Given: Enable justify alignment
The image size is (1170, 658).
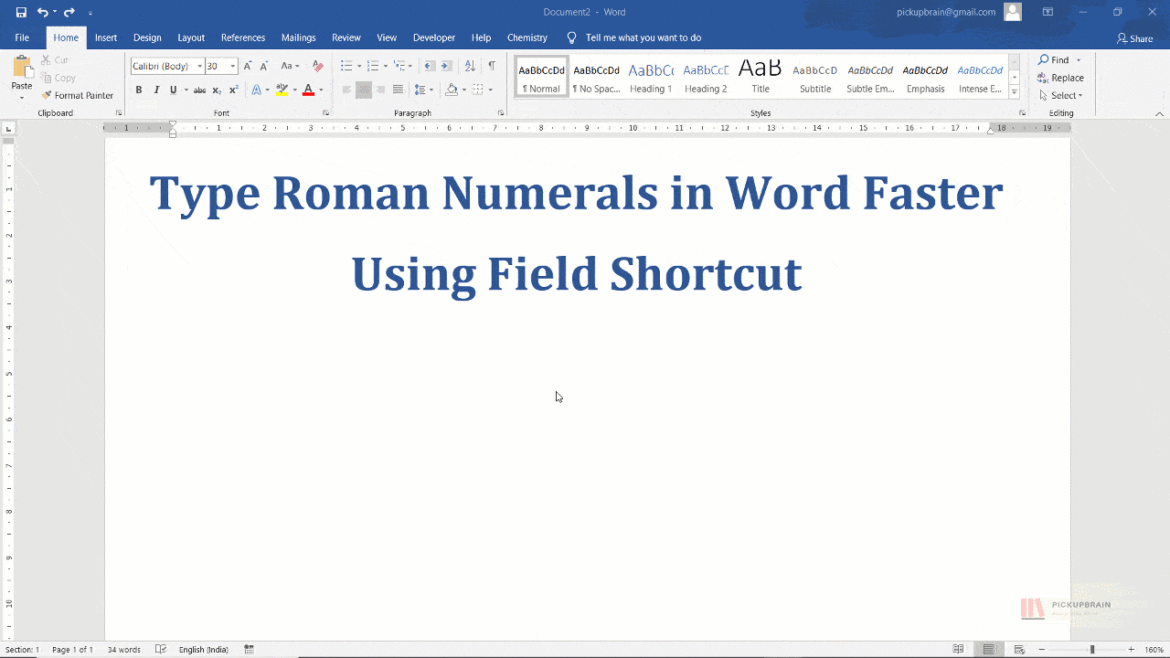Looking at the screenshot, I should (398, 89).
